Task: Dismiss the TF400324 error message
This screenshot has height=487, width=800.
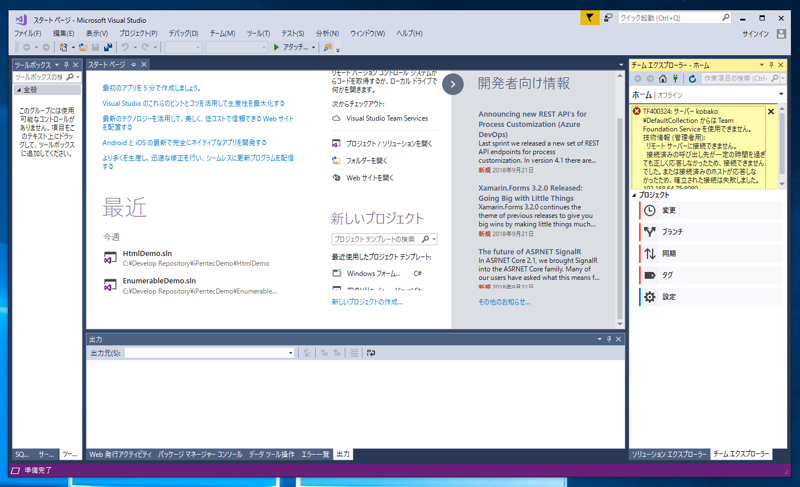Action: (x=771, y=112)
